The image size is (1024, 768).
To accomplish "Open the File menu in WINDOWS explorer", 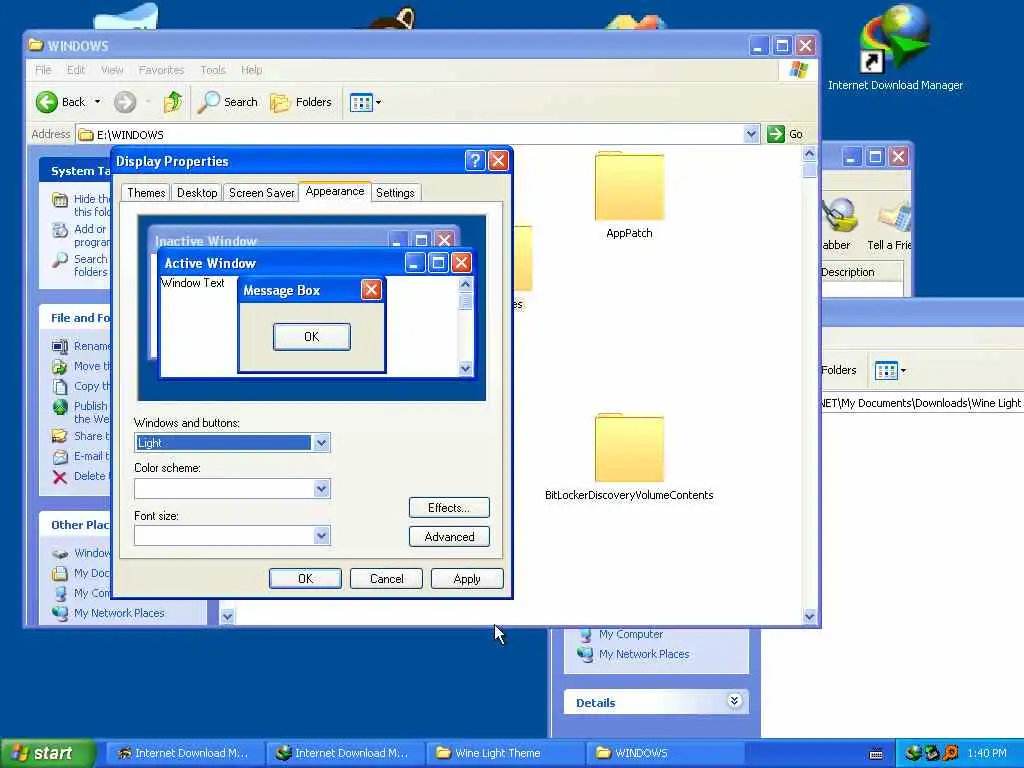I will (43, 70).
